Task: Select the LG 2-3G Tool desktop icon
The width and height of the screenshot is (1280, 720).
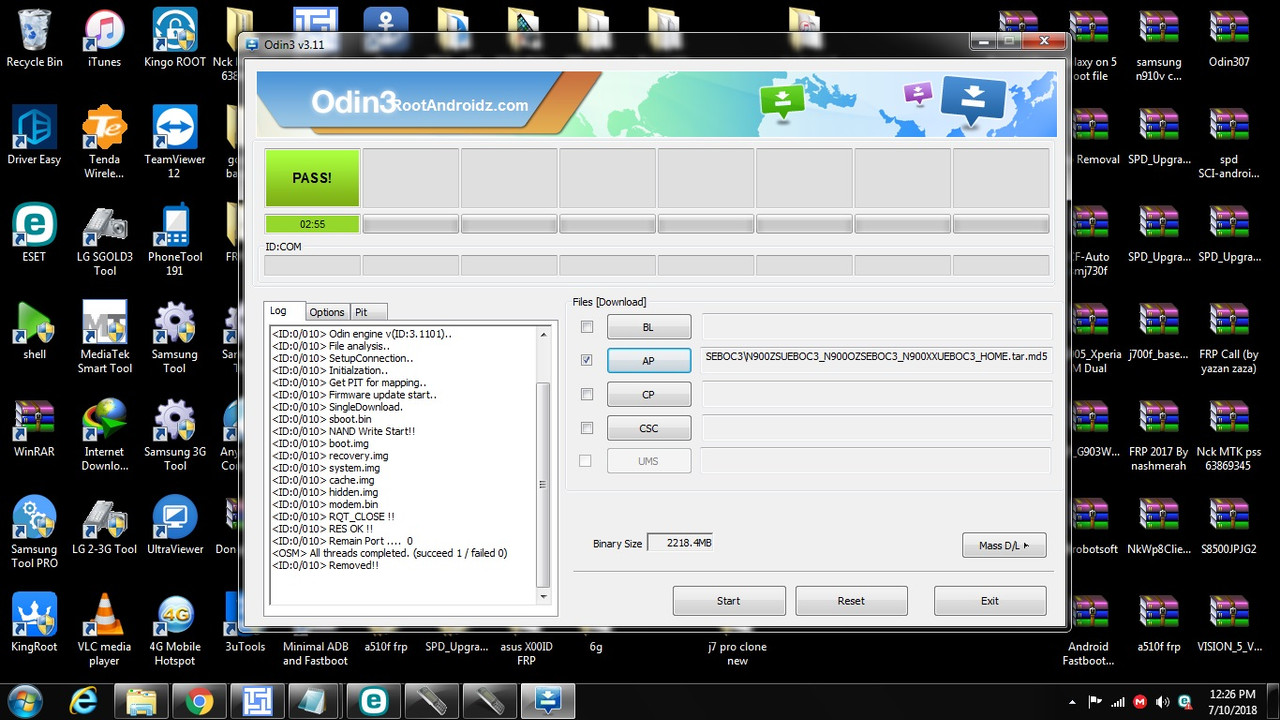Action: [104, 526]
